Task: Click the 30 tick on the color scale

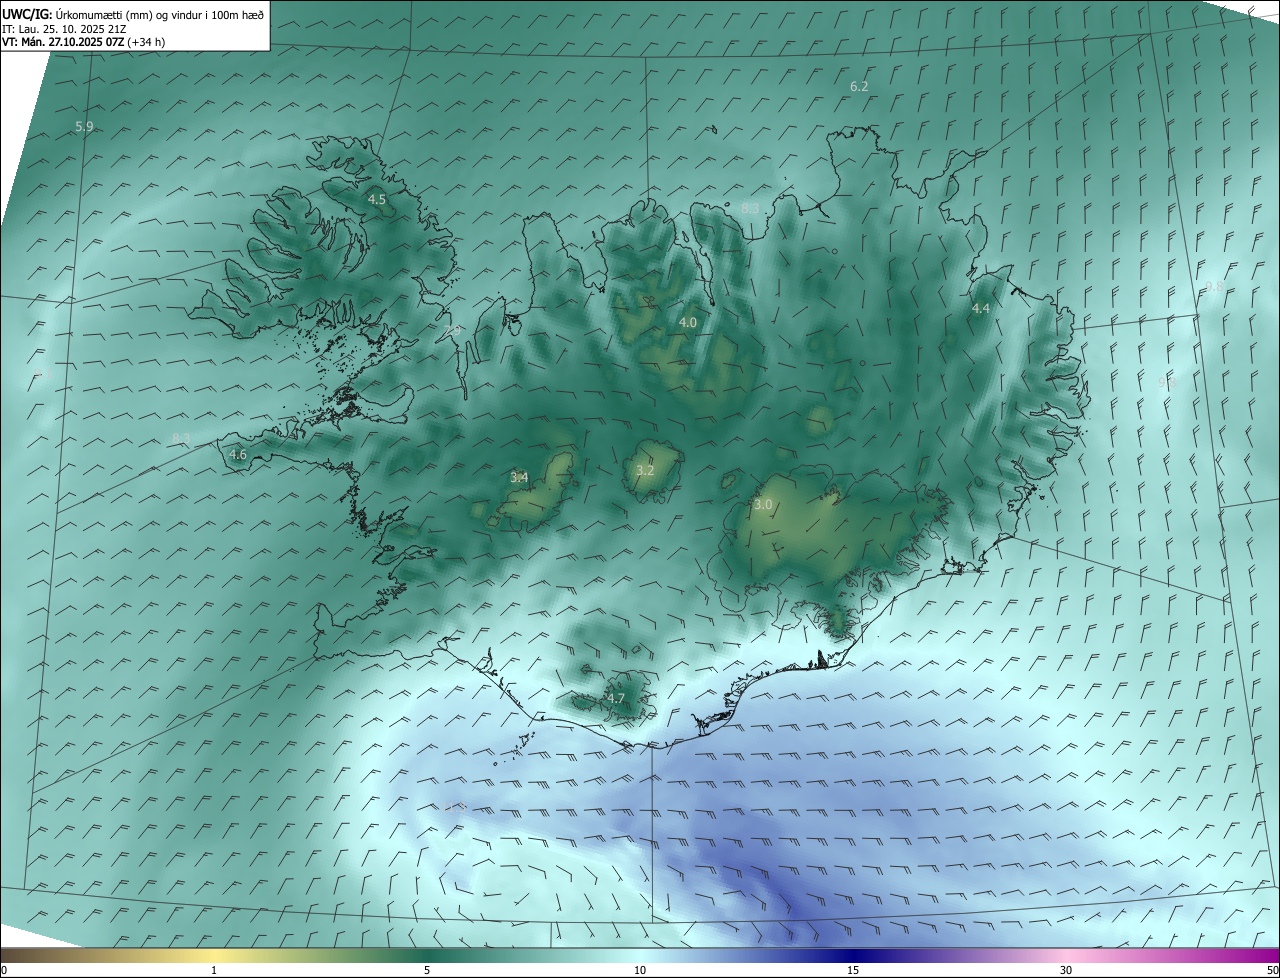Action: click(x=1066, y=970)
